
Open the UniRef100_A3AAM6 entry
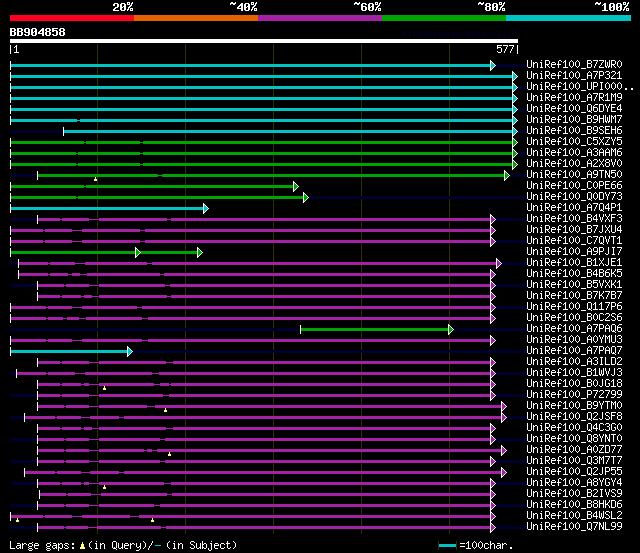pyautogui.click(x=574, y=153)
